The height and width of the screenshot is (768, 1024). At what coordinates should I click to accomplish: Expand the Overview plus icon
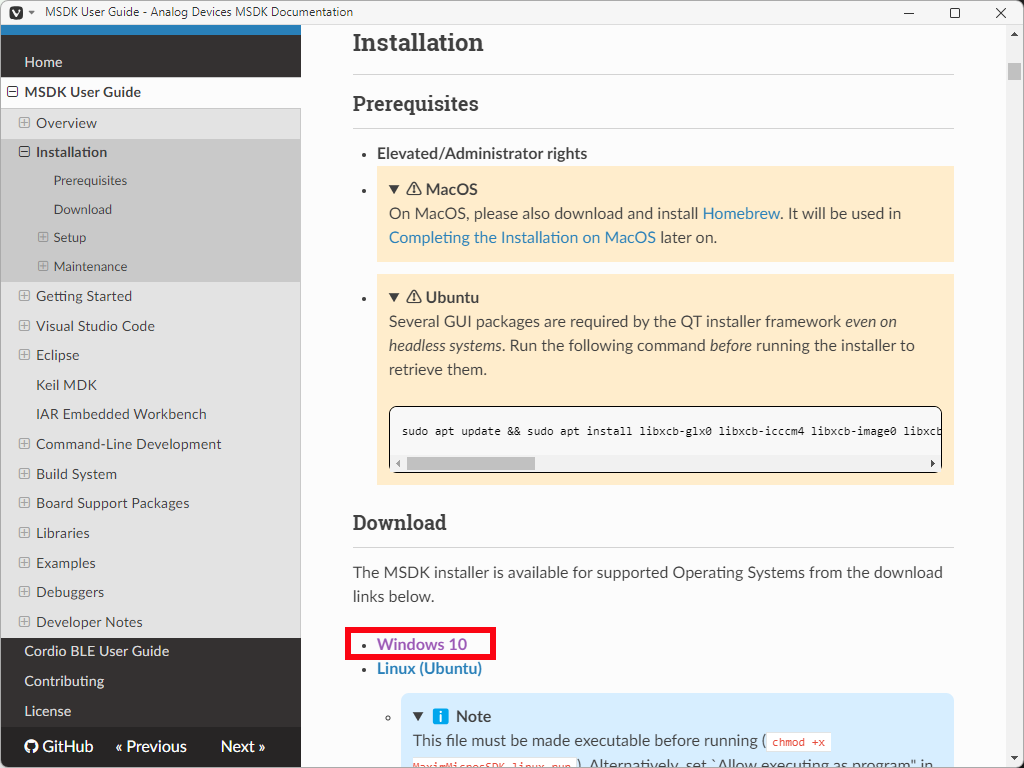point(24,123)
